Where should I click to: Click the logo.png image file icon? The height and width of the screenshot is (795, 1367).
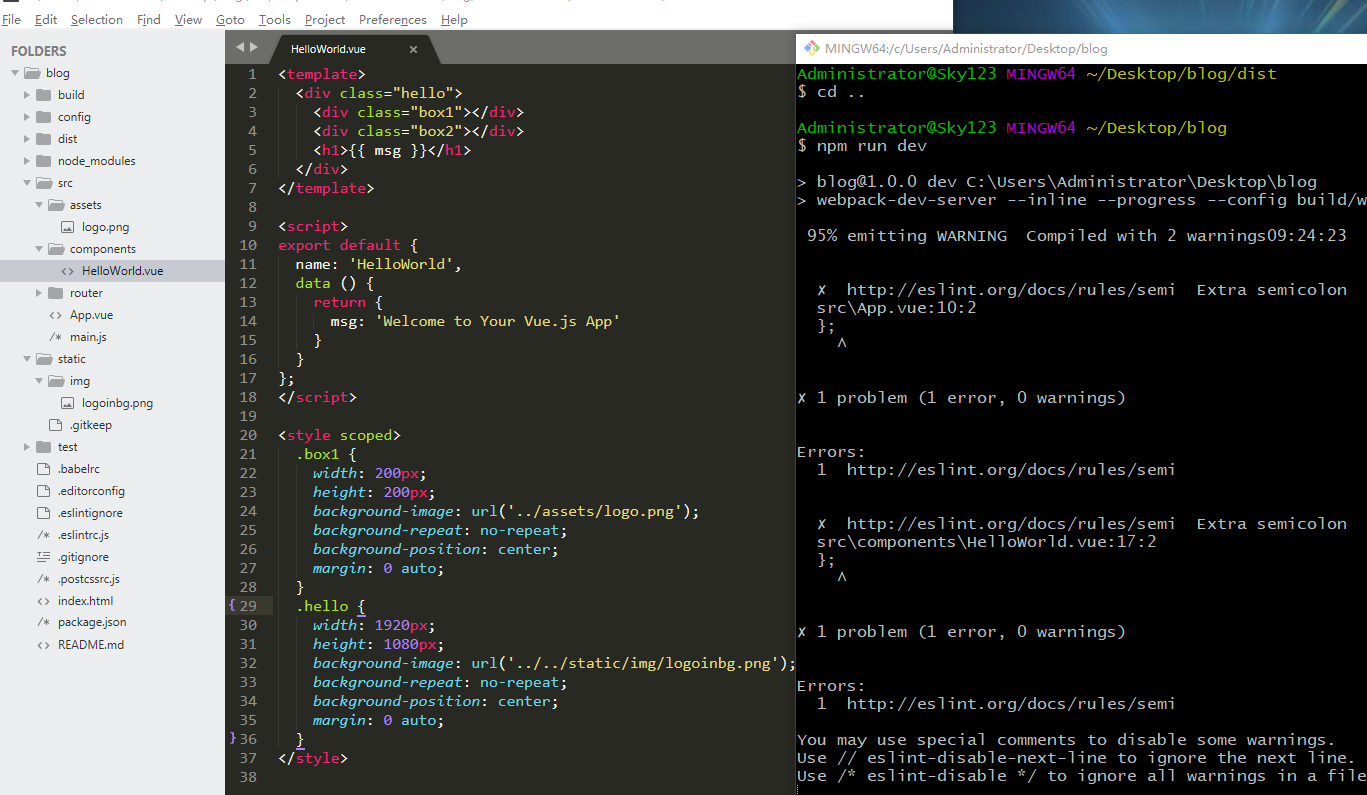68,227
